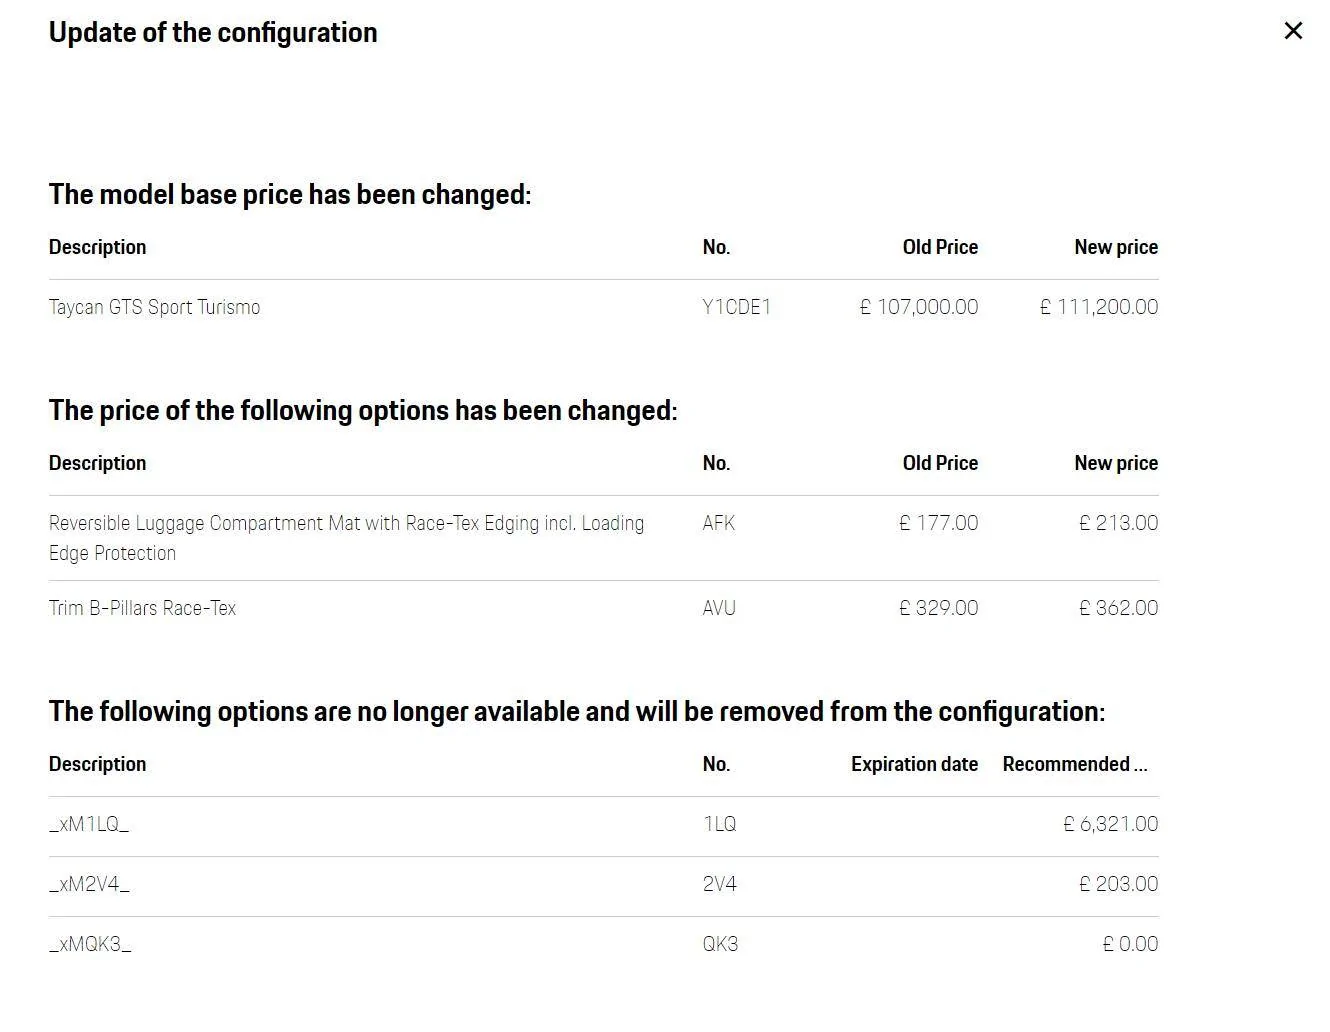Click the truncated Recommended column header
The height and width of the screenshot is (1032, 1330).
(1075, 764)
